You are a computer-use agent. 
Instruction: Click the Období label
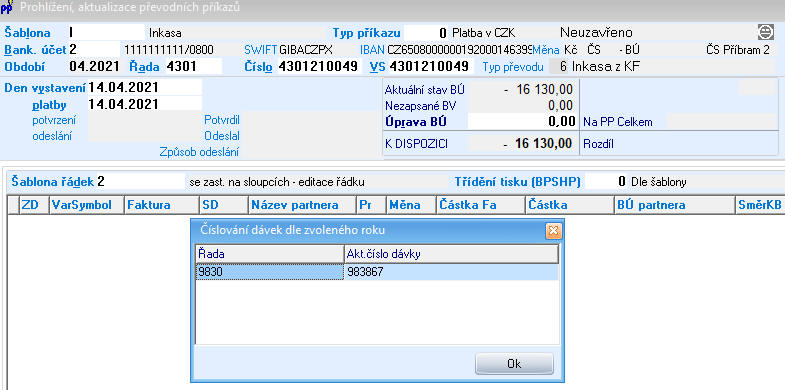click(x=25, y=66)
